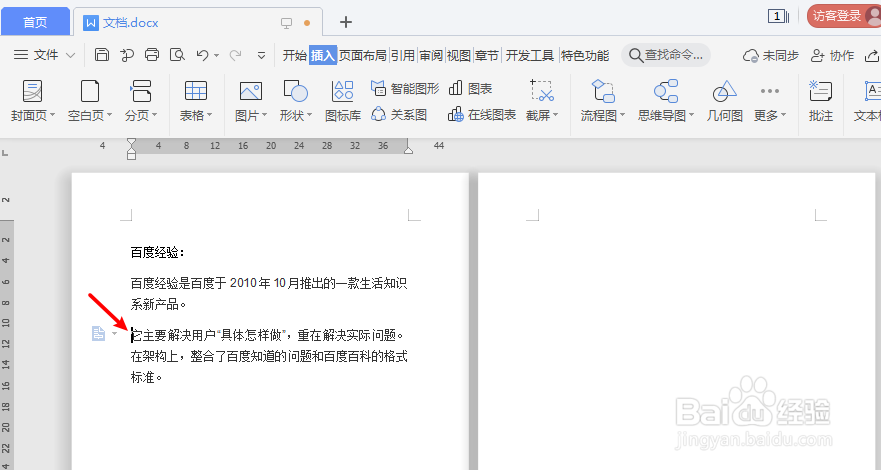Select the Insert (插入) ribbon tab
This screenshot has height=470, width=881.
[x=323, y=55]
